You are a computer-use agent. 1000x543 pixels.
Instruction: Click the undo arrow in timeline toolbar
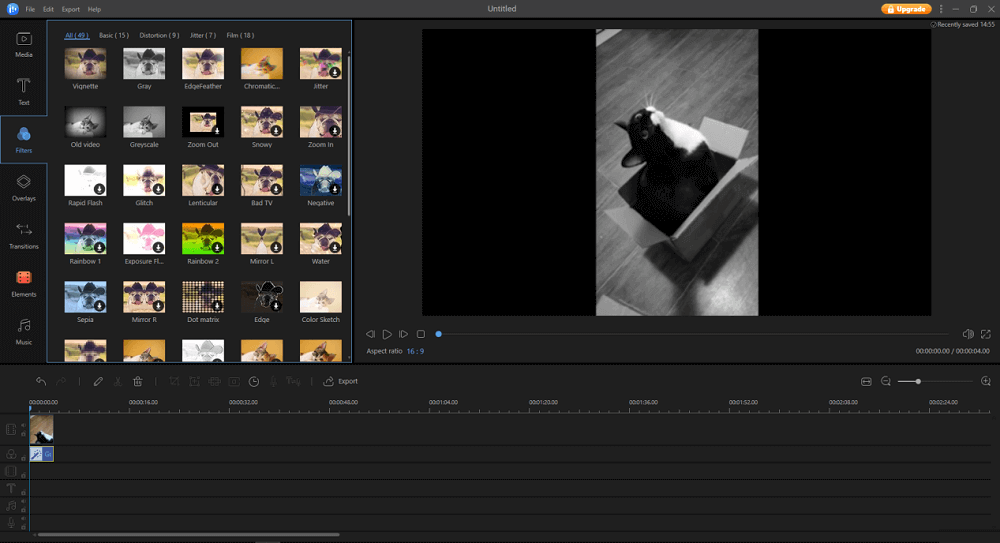41,381
